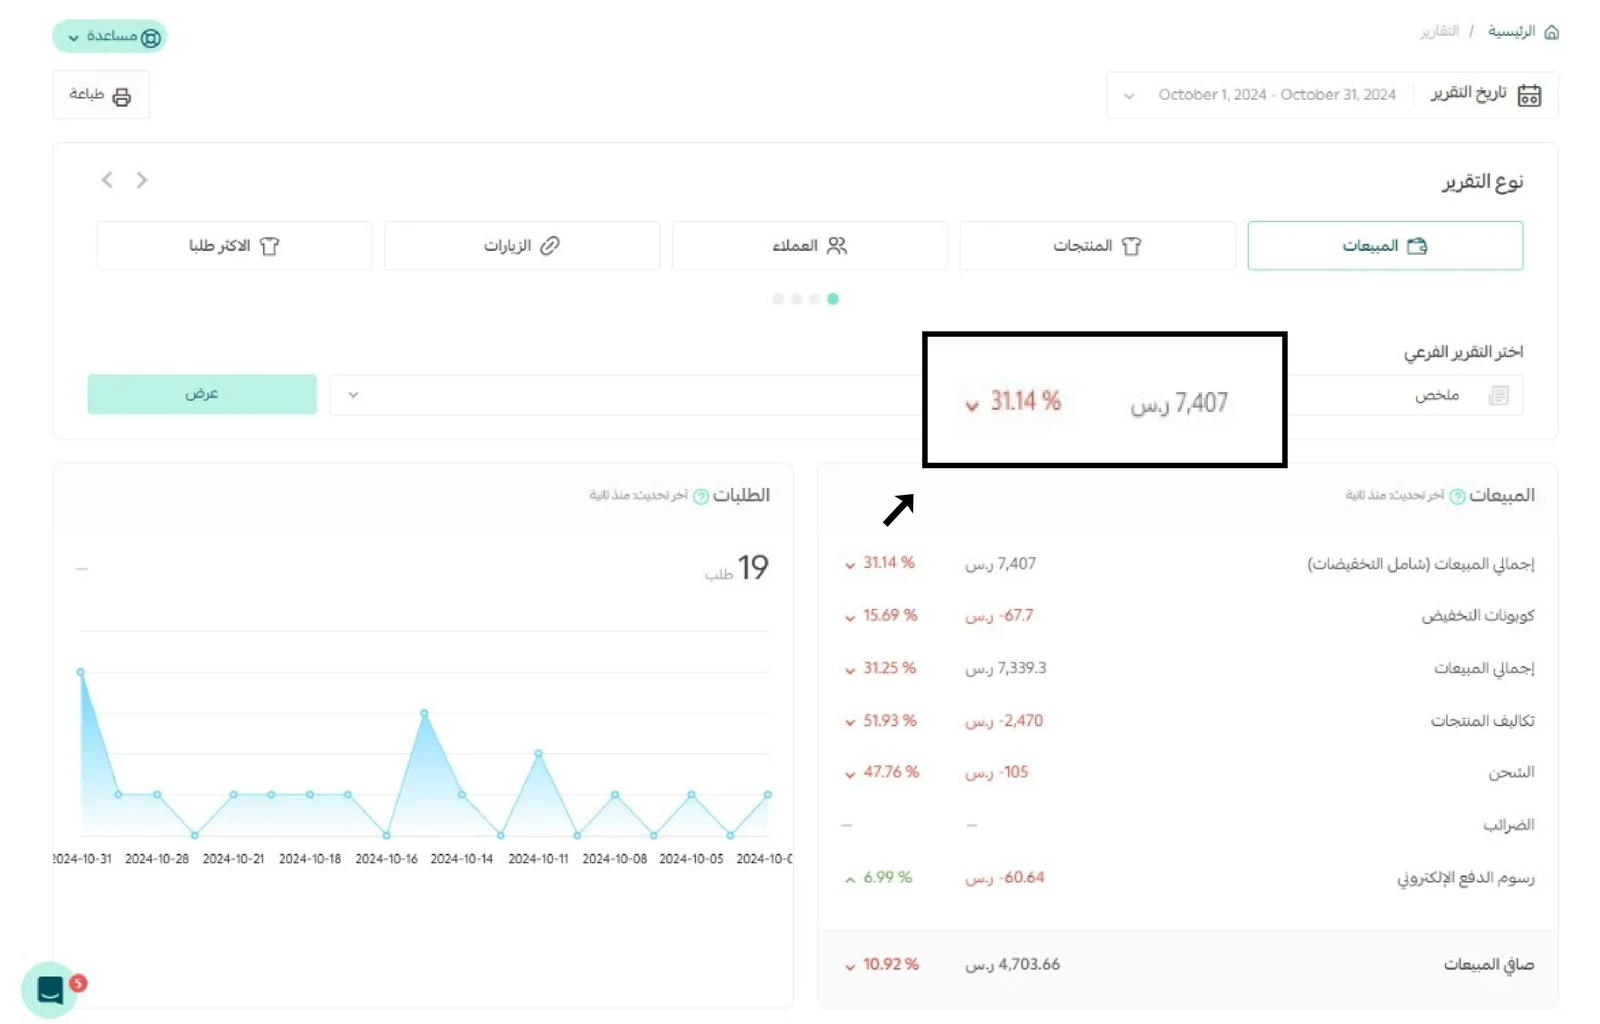Click the summary document icon next to ملخص
The image size is (1600, 1024).
coord(1498,396)
